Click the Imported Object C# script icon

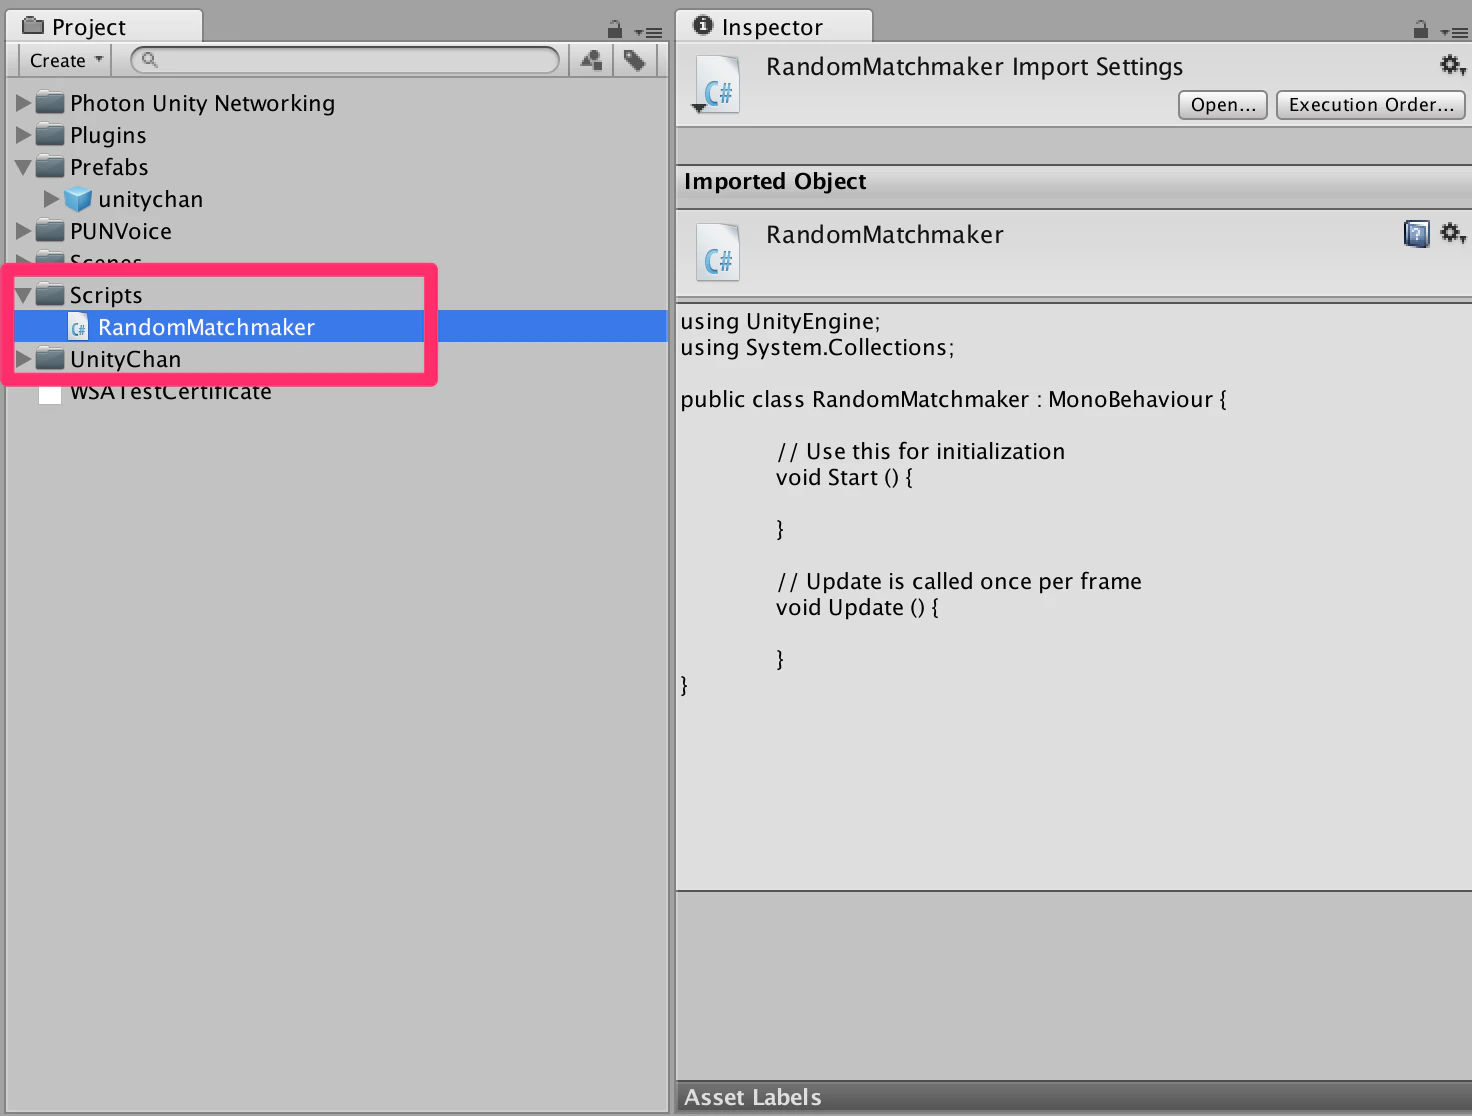click(x=717, y=252)
